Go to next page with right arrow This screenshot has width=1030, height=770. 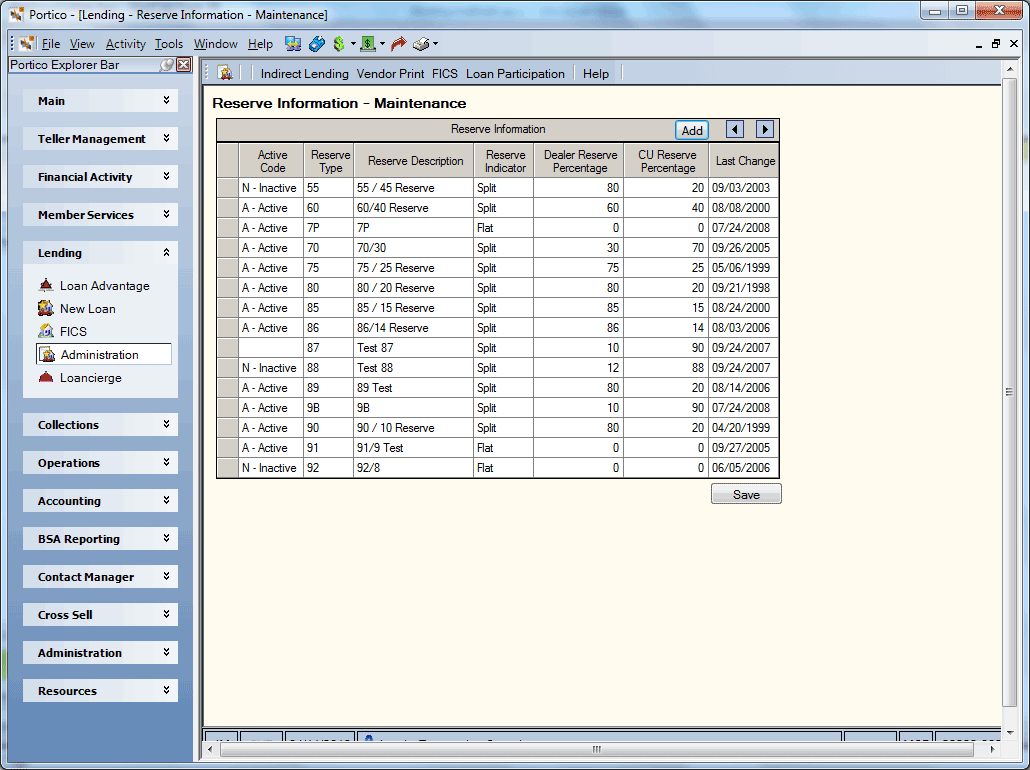coord(765,129)
